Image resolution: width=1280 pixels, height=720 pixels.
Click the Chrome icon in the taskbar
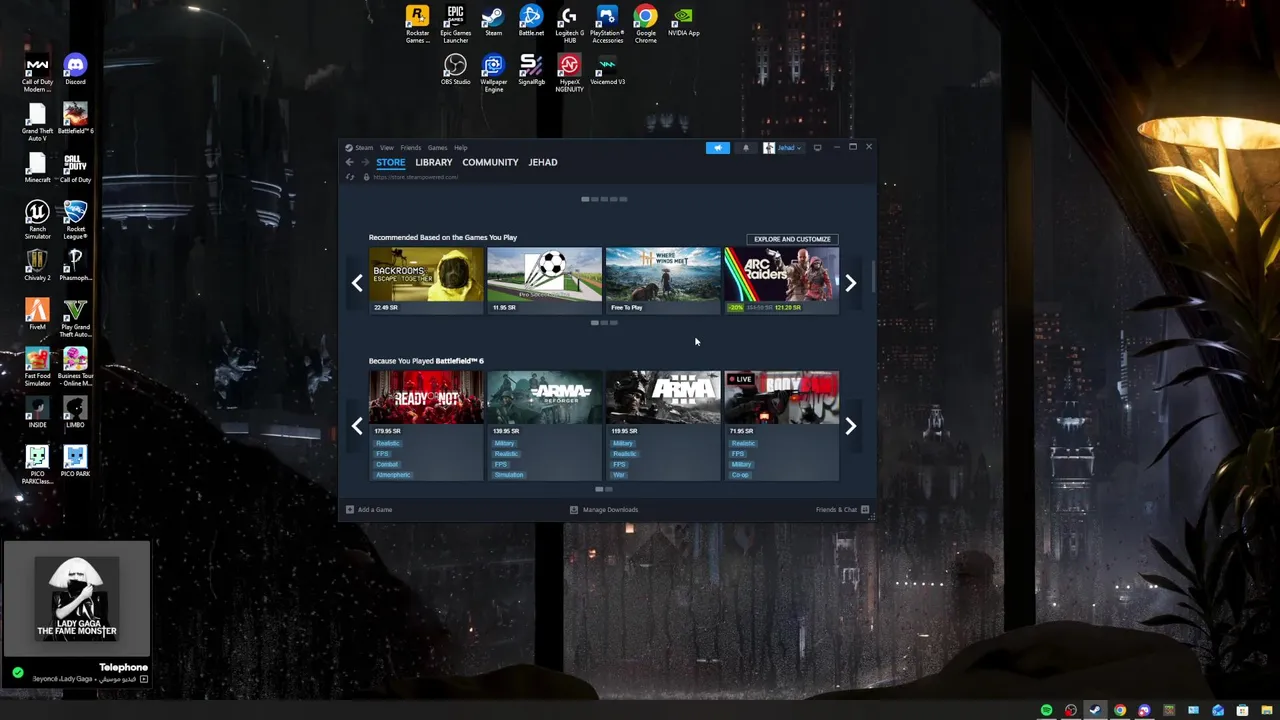click(1120, 710)
